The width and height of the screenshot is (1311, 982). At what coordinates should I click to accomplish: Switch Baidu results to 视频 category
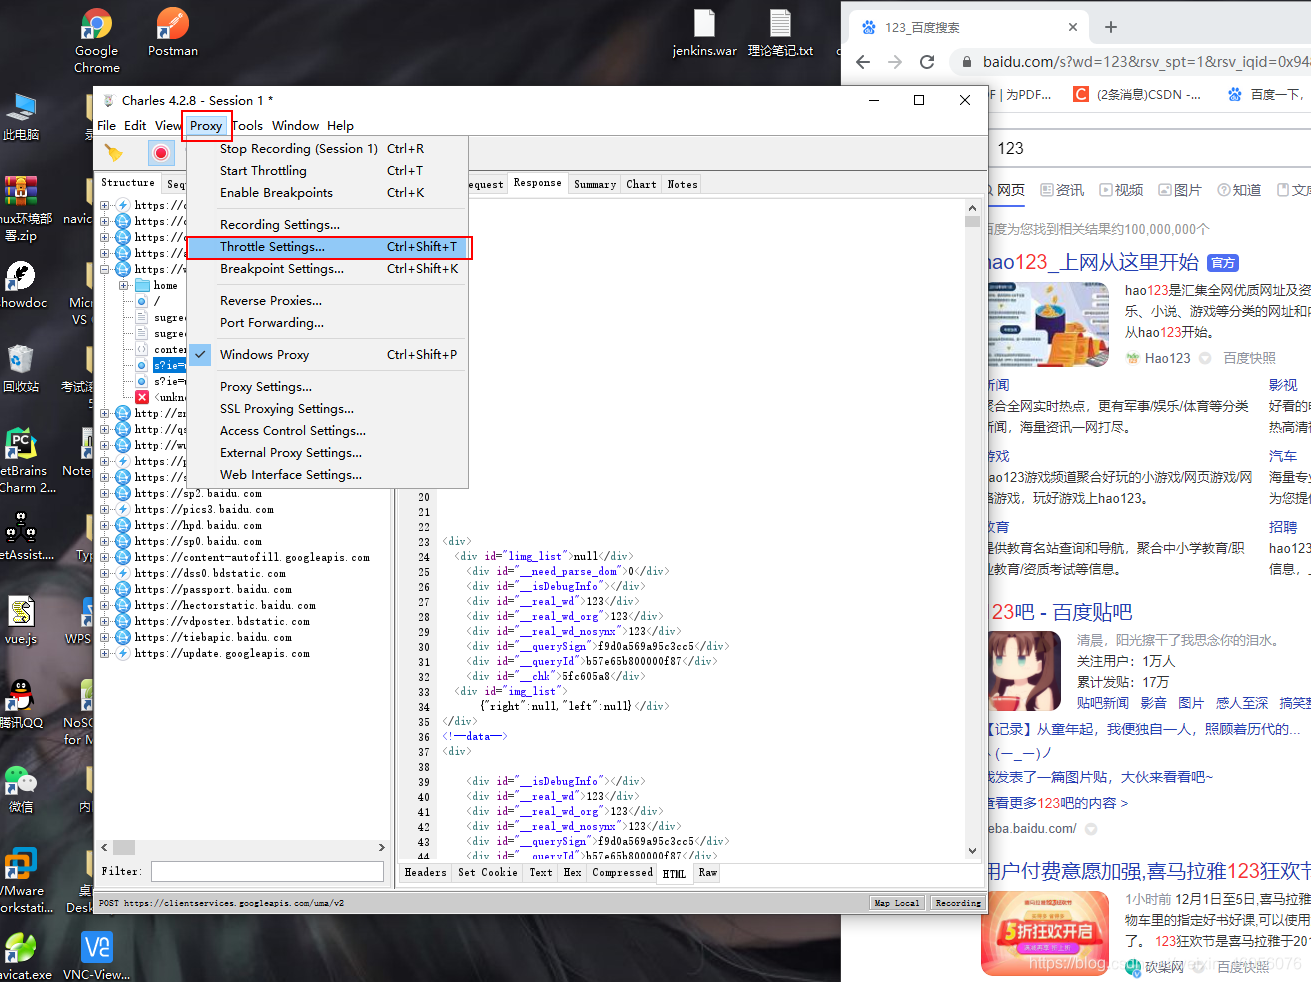point(1121,190)
